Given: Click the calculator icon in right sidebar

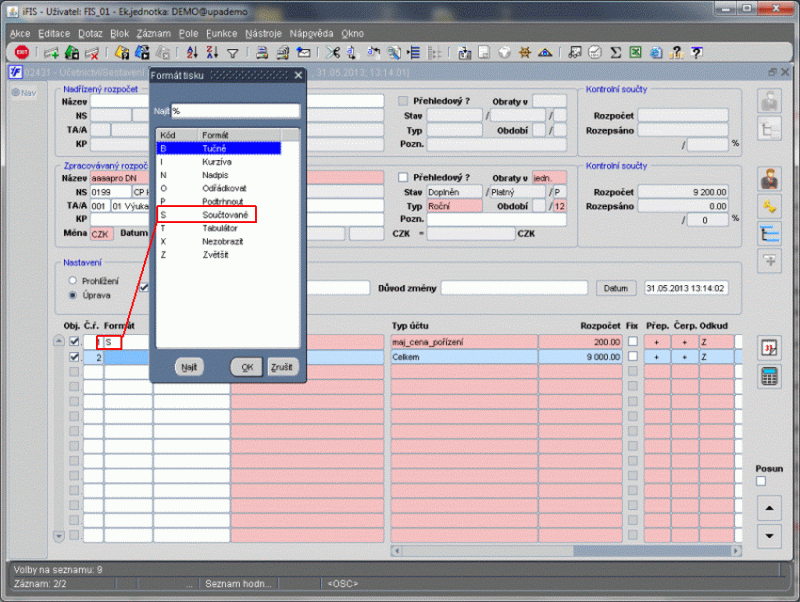Looking at the screenshot, I should click(x=770, y=376).
